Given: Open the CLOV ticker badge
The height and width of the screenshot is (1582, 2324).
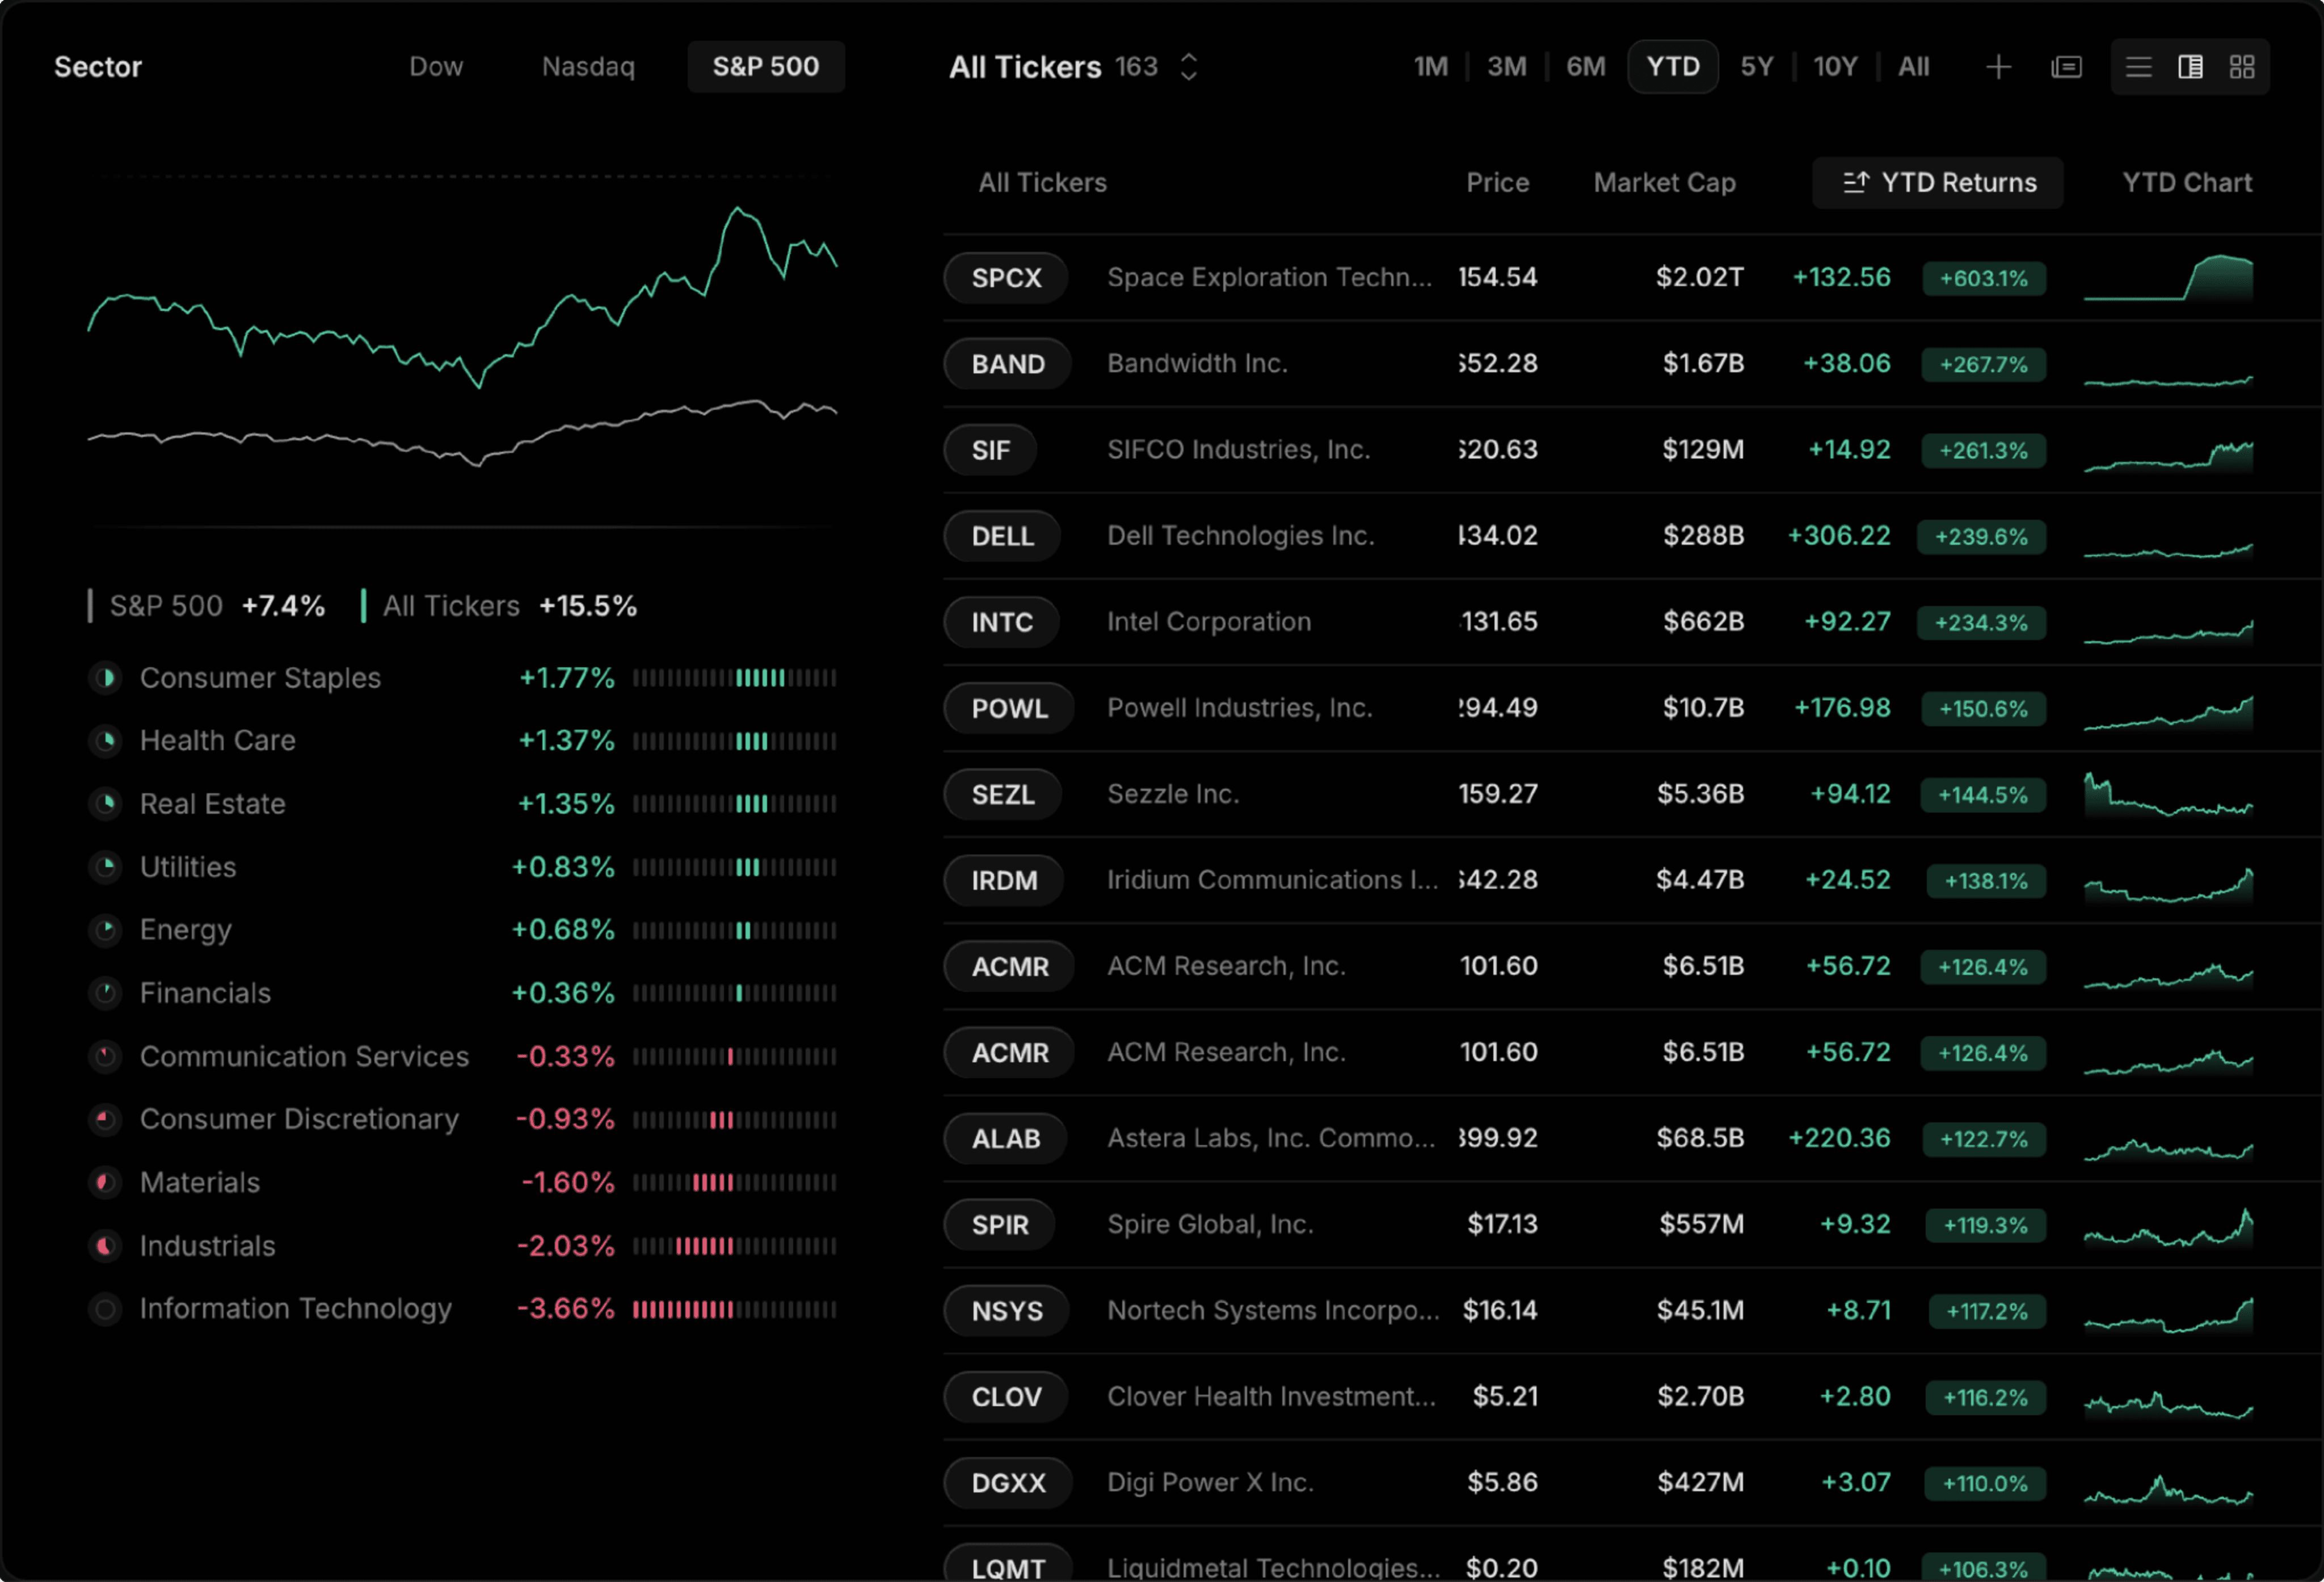Looking at the screenshot, I should pos(1006,1396).
